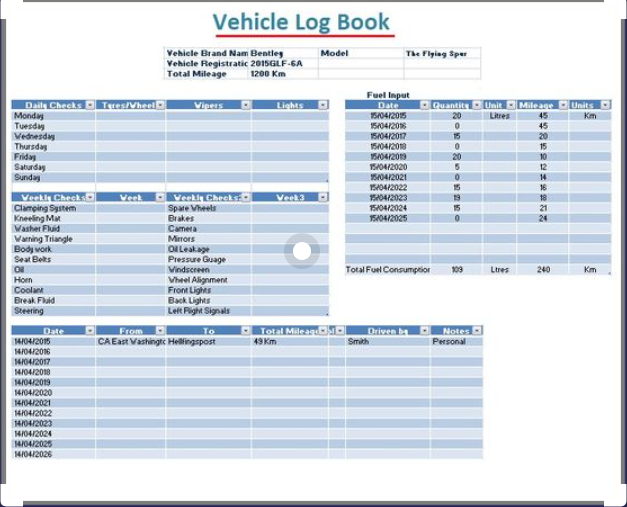Click the 14/04/2026 trip date cell
627x507 pixels.
[53, 454]
